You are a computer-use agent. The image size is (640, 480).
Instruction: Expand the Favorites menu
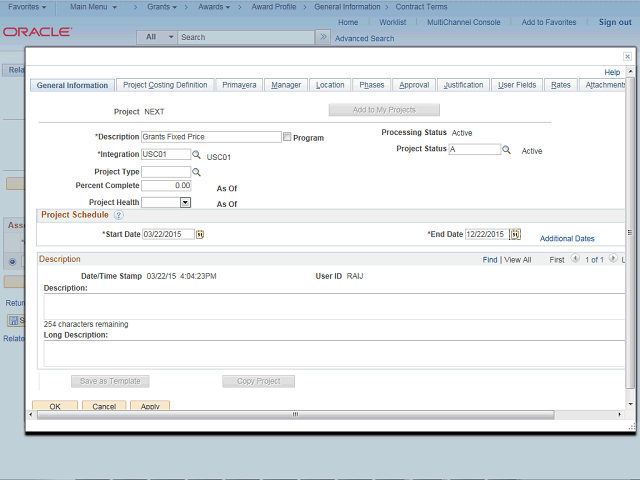[x=27, y=7]
